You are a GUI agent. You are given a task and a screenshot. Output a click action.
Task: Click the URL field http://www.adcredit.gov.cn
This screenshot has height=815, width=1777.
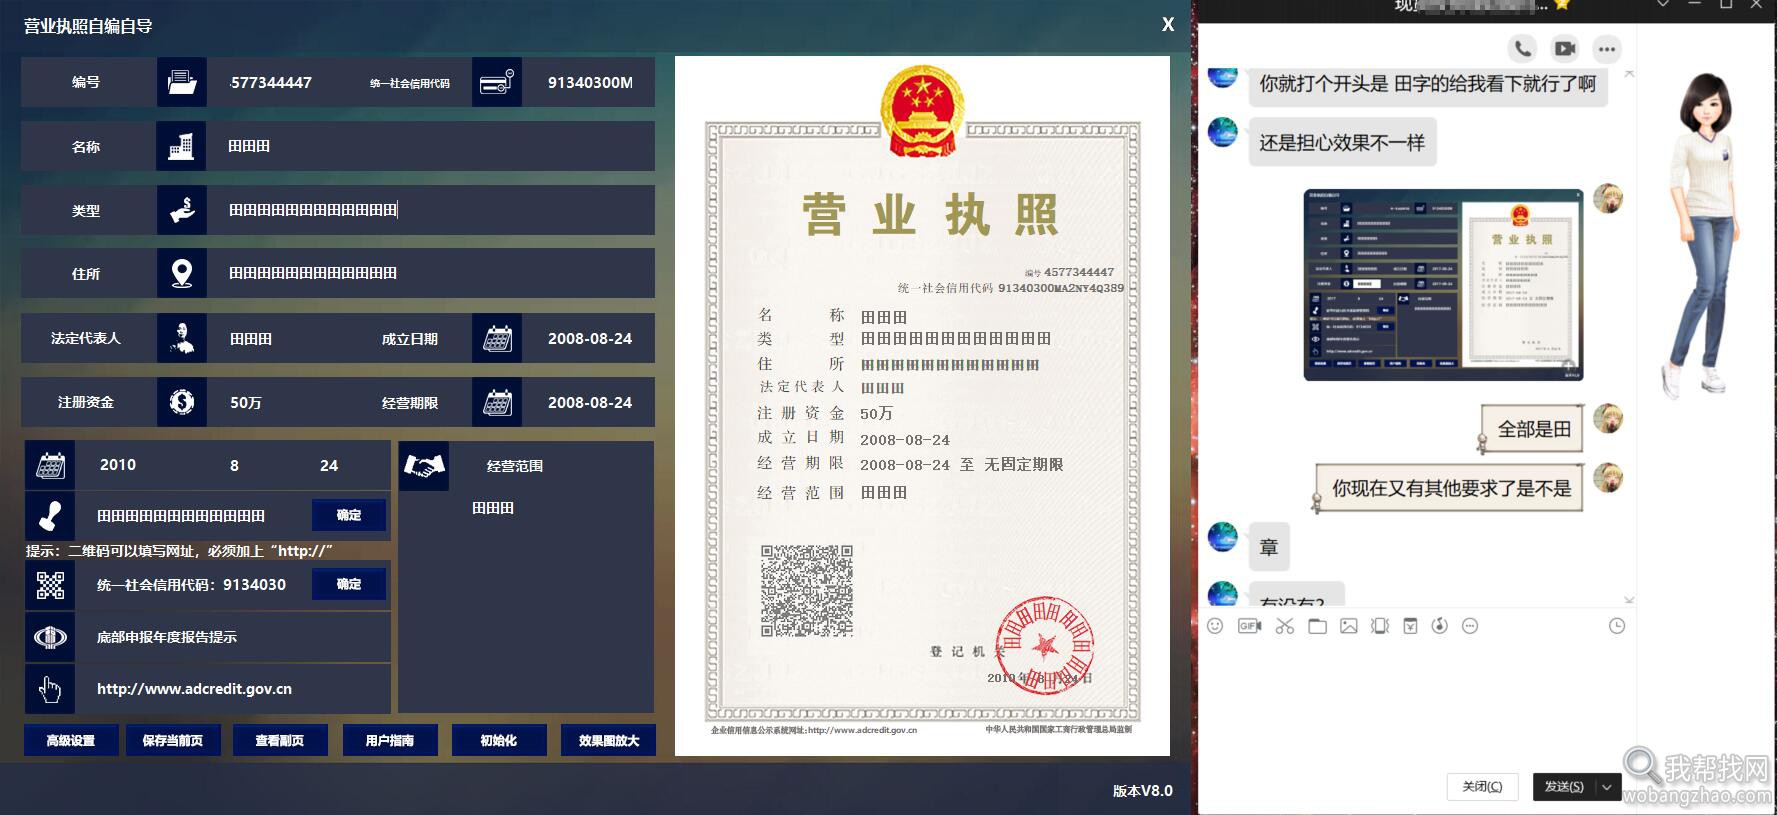(x=232, y=689)
